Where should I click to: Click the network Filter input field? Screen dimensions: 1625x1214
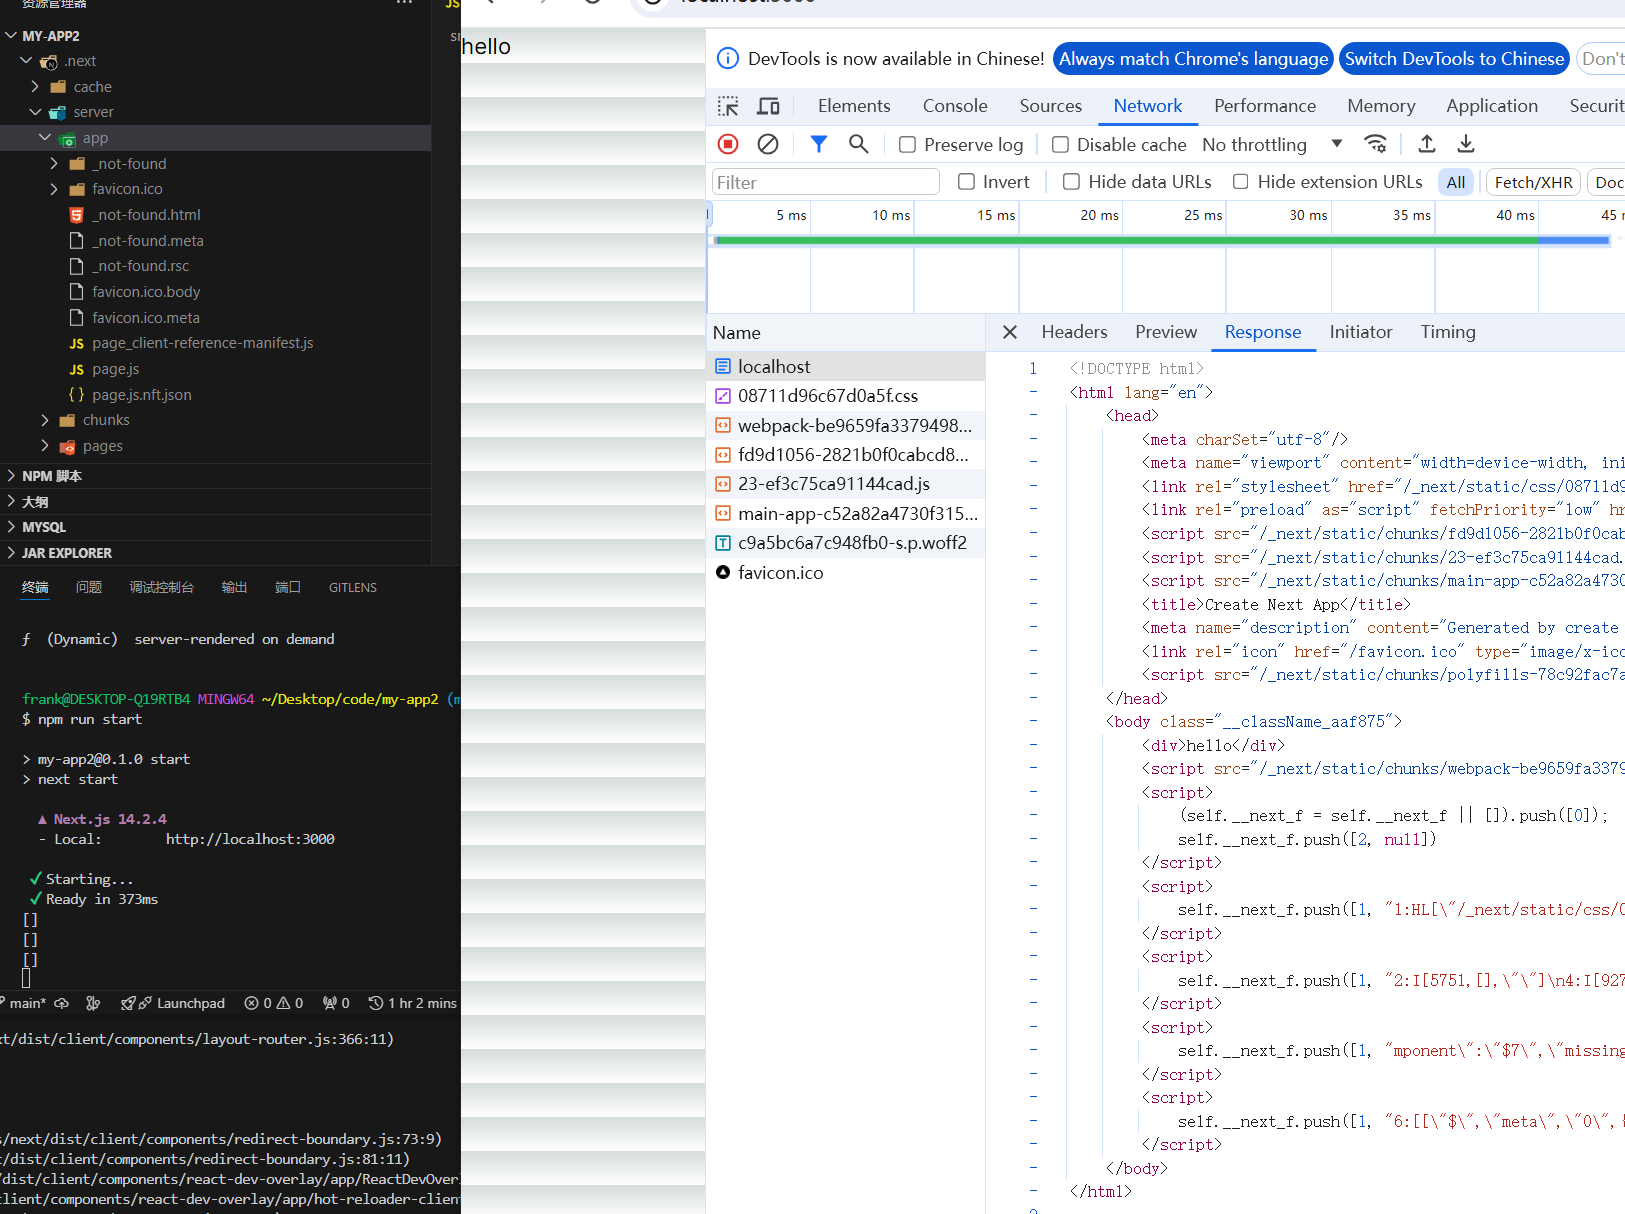coord(826,182)
